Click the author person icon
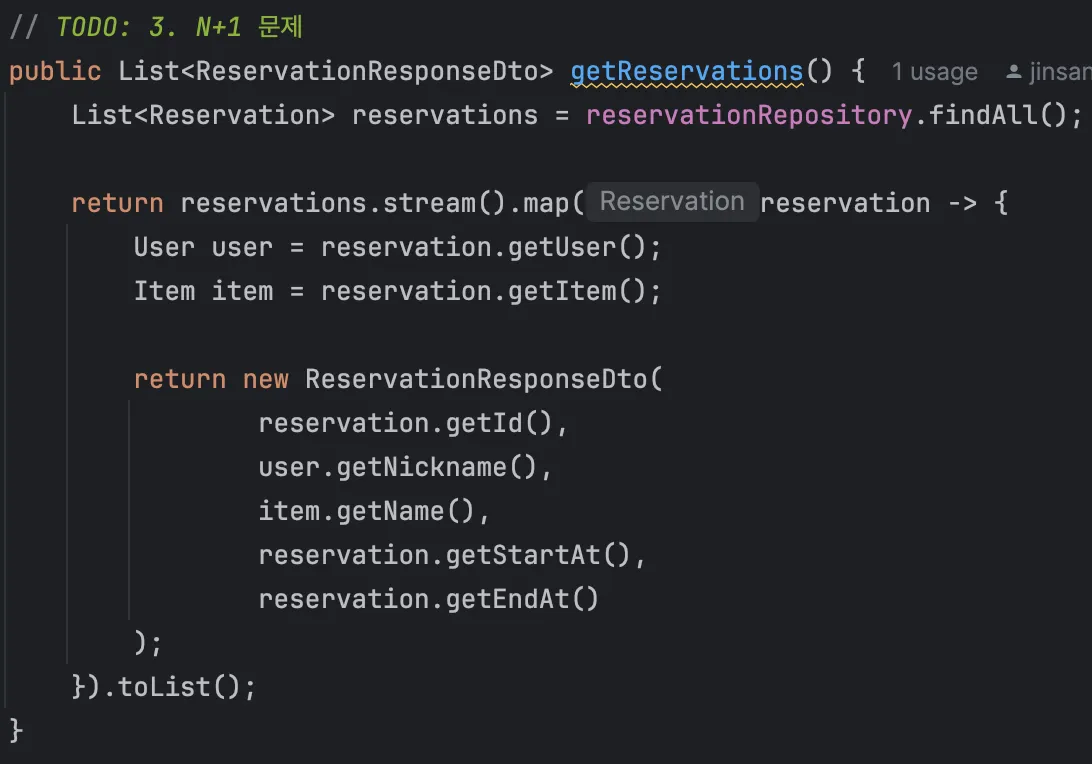 click(1014, 72)
